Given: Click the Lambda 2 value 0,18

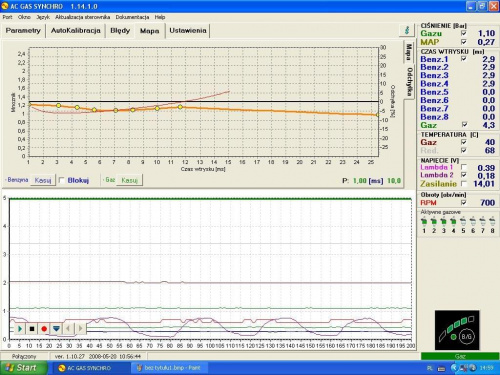Looking at the screenshot, I should click(x=486, y=175).
